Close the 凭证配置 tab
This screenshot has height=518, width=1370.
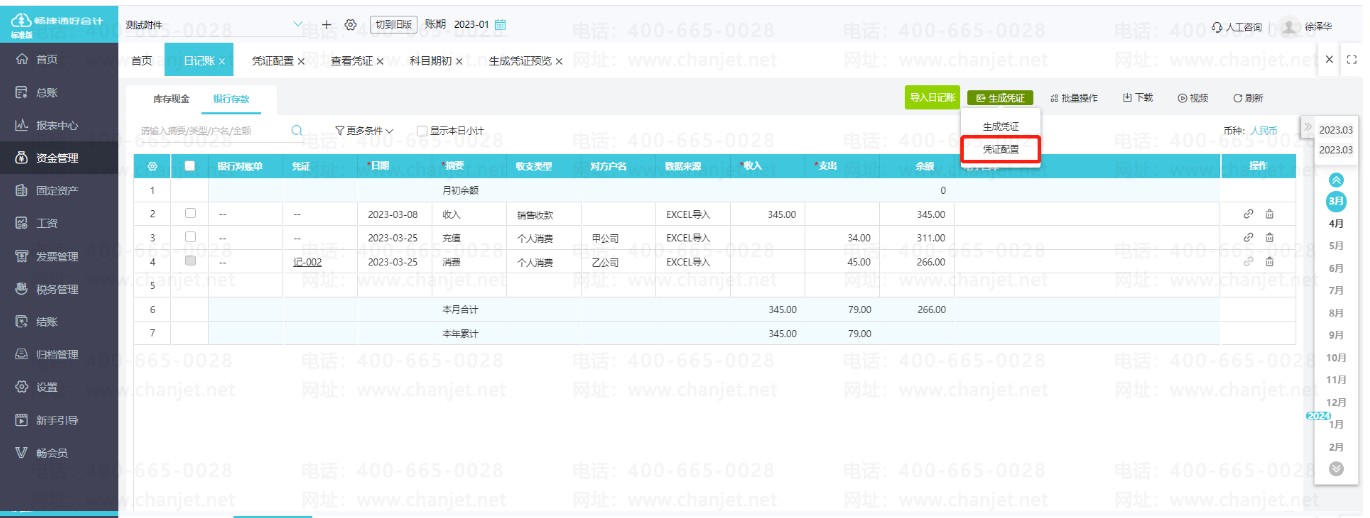click(301, 62)
